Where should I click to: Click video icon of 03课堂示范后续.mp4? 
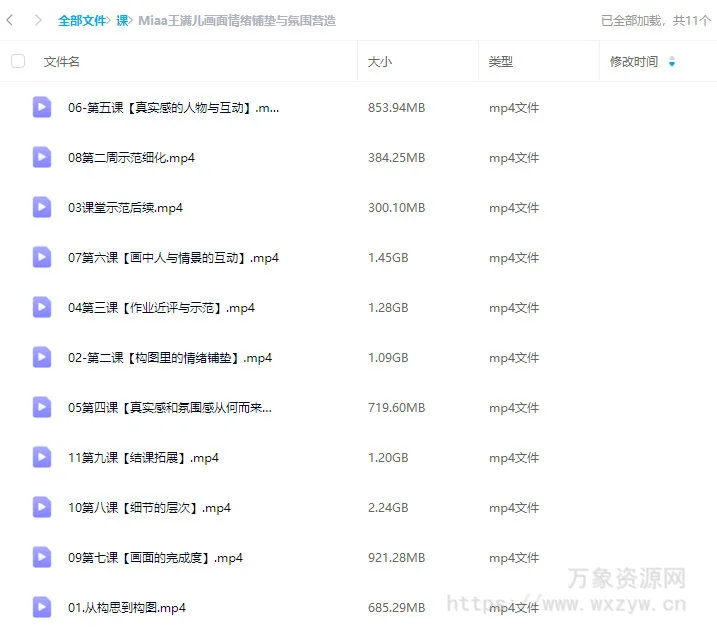point(42,207)
